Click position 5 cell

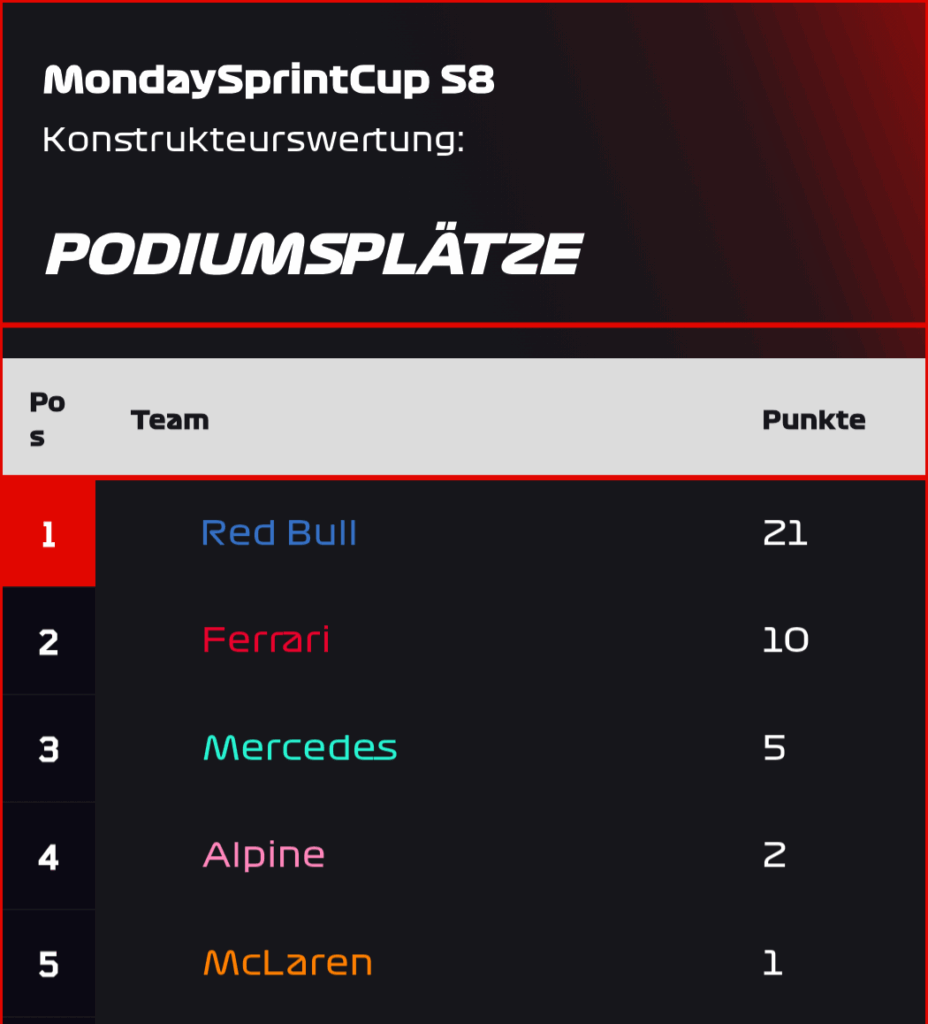49,964
